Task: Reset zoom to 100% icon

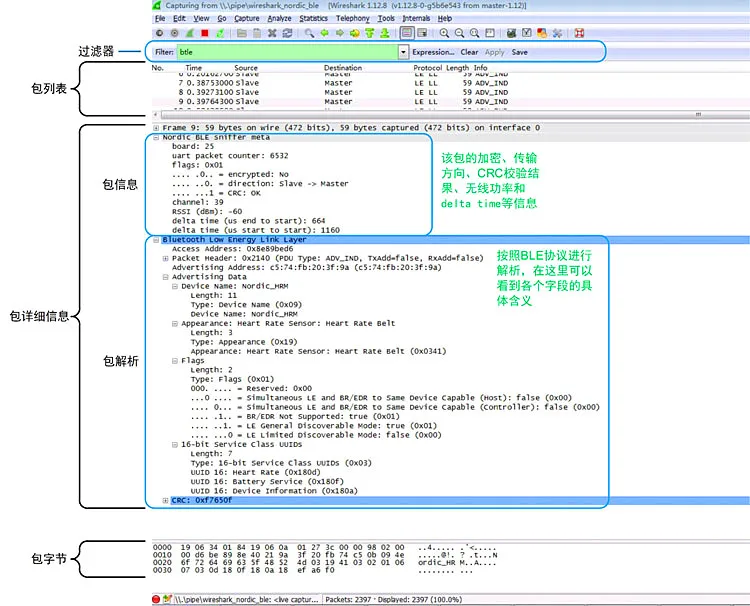Action: [474, 33]
